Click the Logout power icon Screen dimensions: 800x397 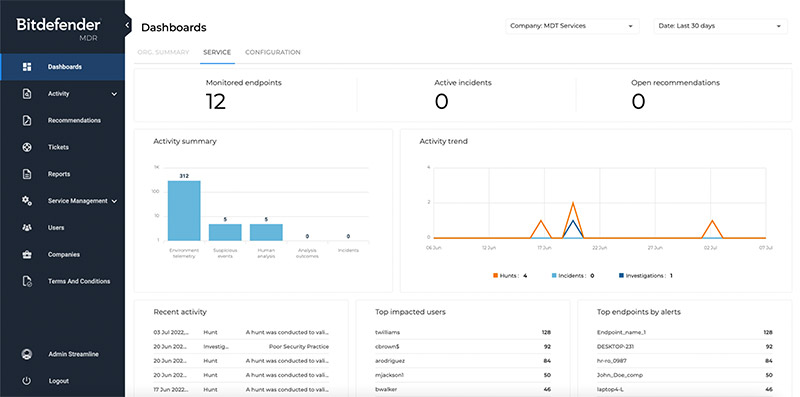click(27, 381)
